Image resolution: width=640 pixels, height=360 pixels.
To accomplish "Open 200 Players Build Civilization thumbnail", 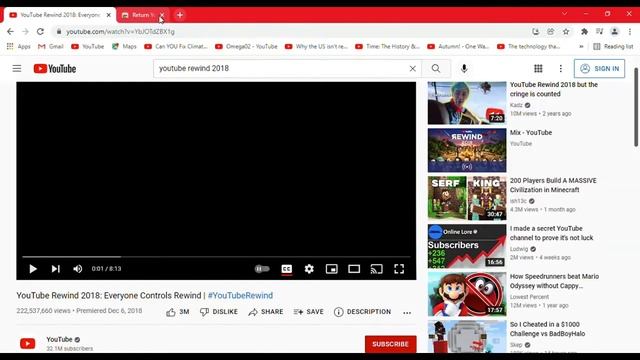I will pos(467,198).
